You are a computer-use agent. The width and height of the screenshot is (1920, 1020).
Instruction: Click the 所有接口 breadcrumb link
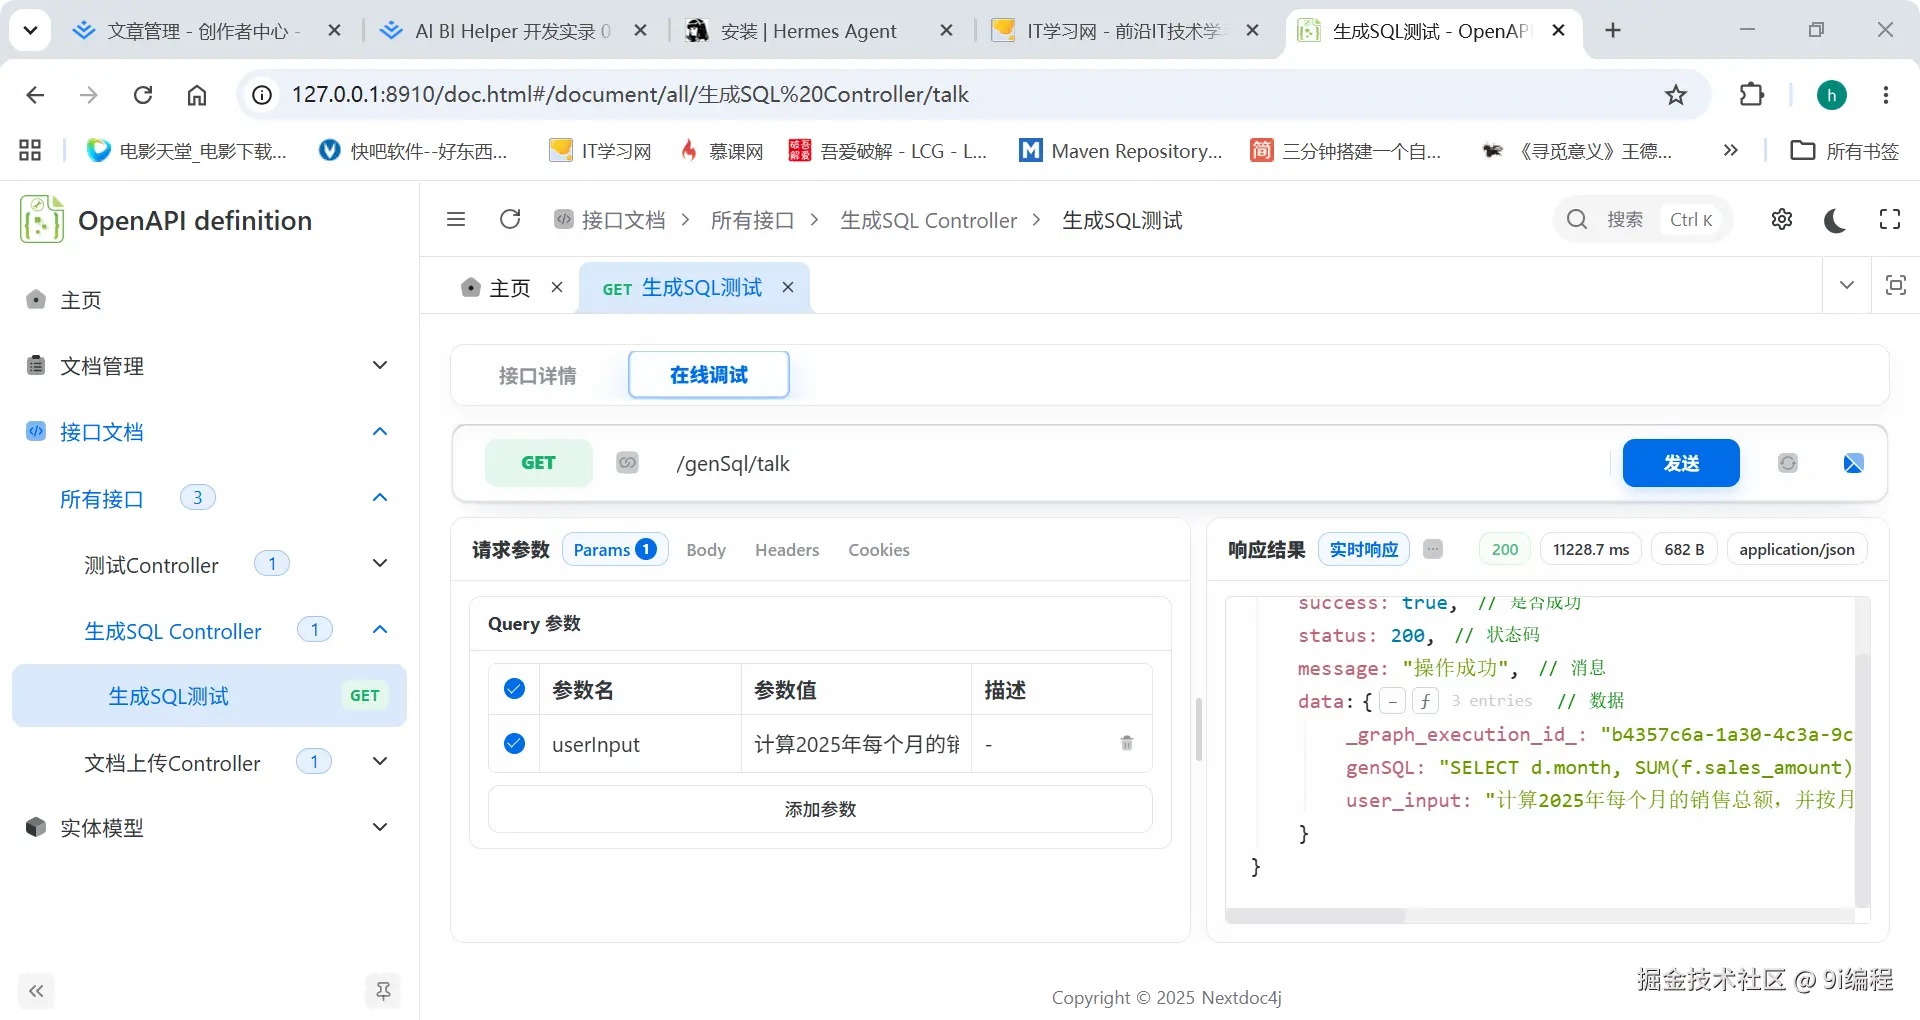[x=752, y=220]
